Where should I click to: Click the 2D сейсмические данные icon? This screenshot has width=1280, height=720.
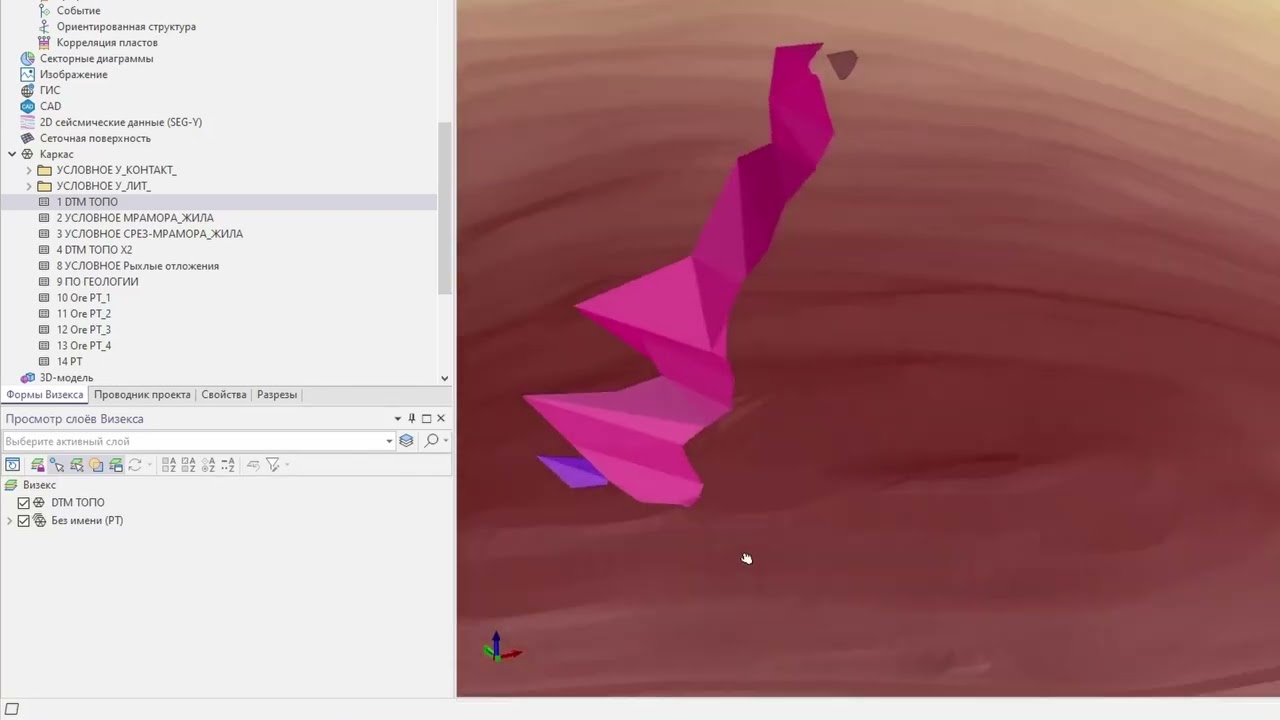(x=28, y=122)
